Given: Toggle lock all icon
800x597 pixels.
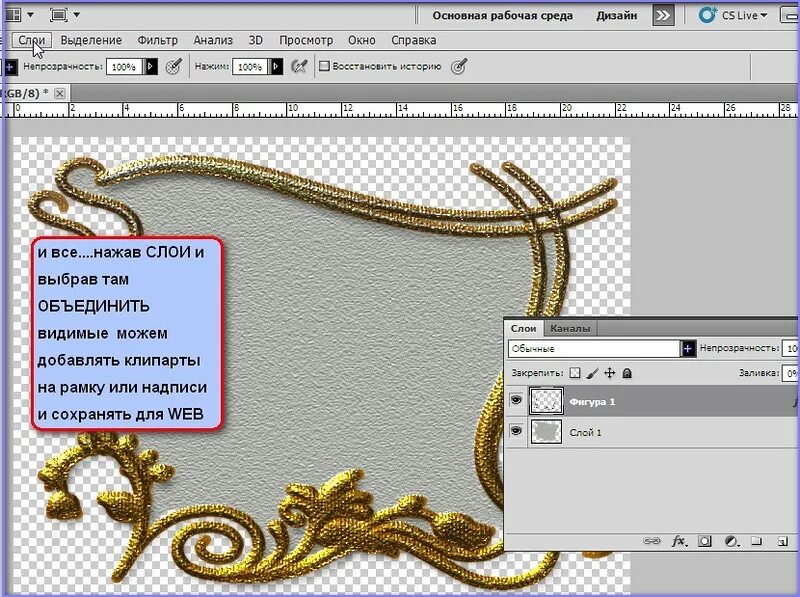Looking at the screenshot, I should pyautogui.click(x=627, y=374).
